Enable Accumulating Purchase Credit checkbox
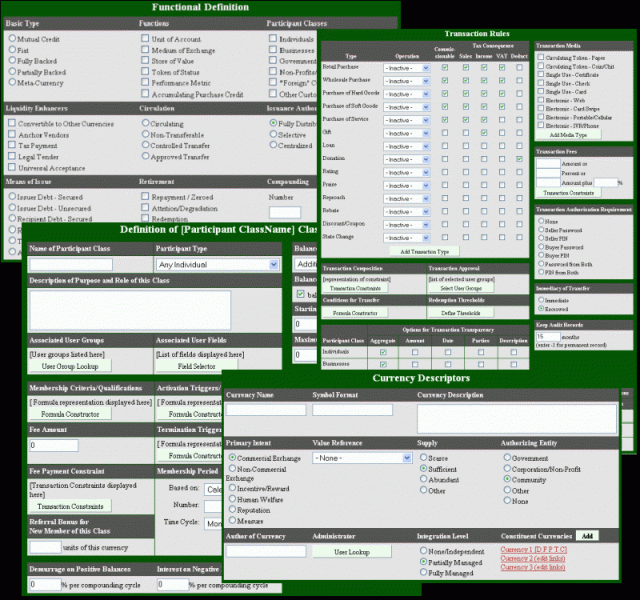This screenshot has width=640, height=600. (145, 93)
